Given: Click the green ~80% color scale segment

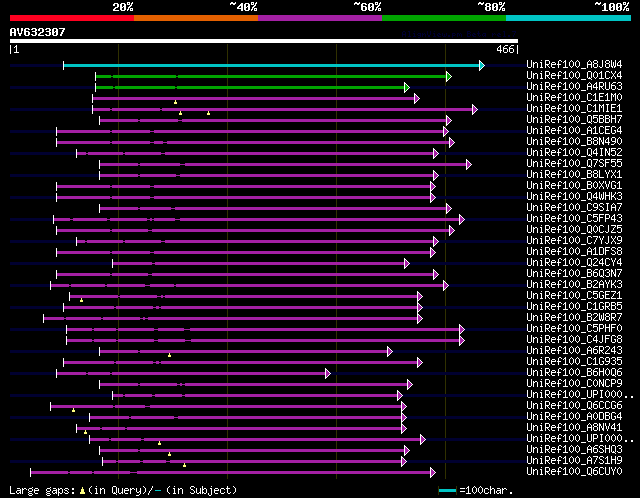Looking at the screenshot, I should coord(444,18).
